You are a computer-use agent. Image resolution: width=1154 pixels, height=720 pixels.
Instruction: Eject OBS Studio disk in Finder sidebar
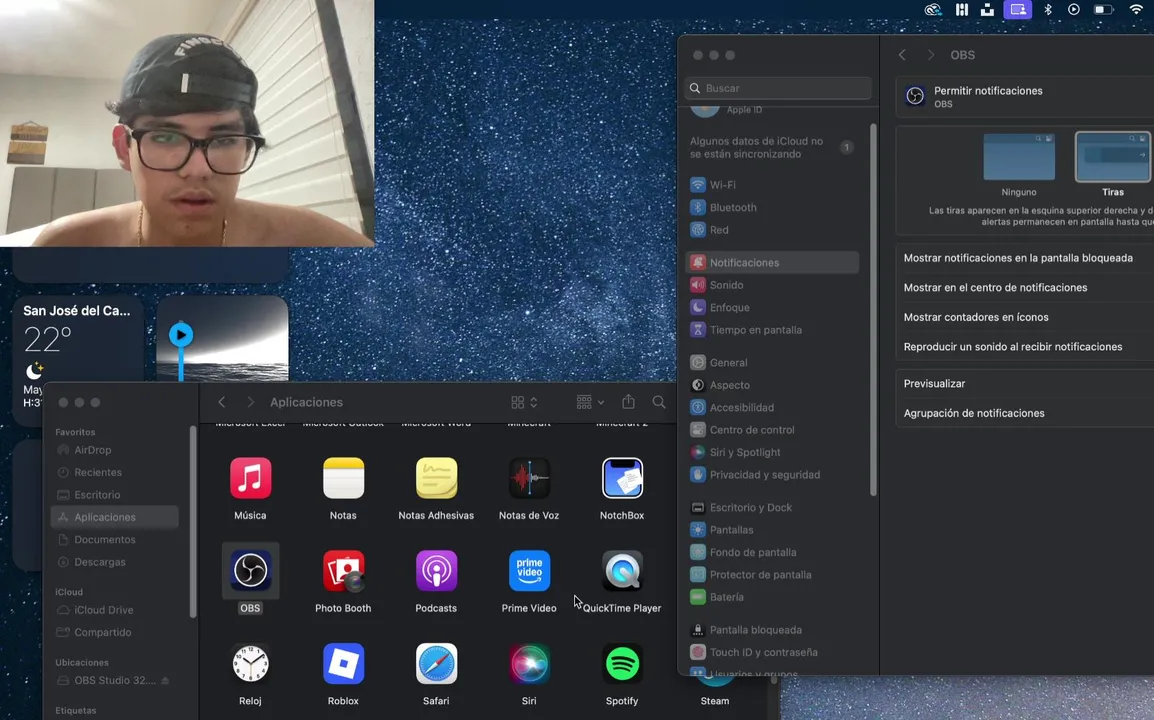tap(165, 681)
